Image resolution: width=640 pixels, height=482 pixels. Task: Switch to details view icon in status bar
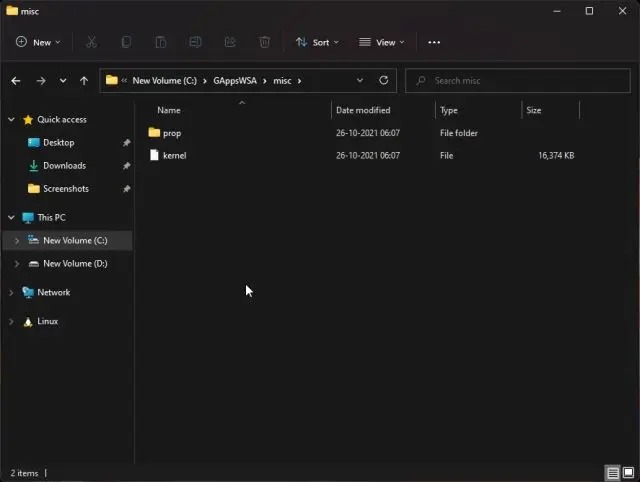tap(612, 472)
